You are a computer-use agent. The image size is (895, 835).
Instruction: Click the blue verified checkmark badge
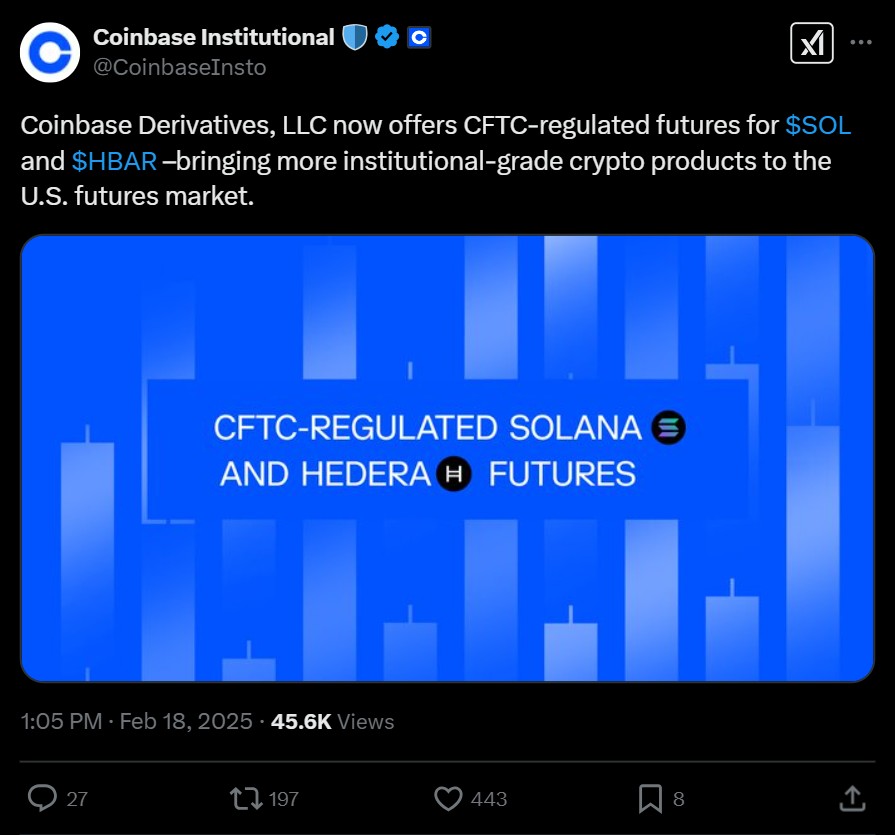[x=387, y=38]
